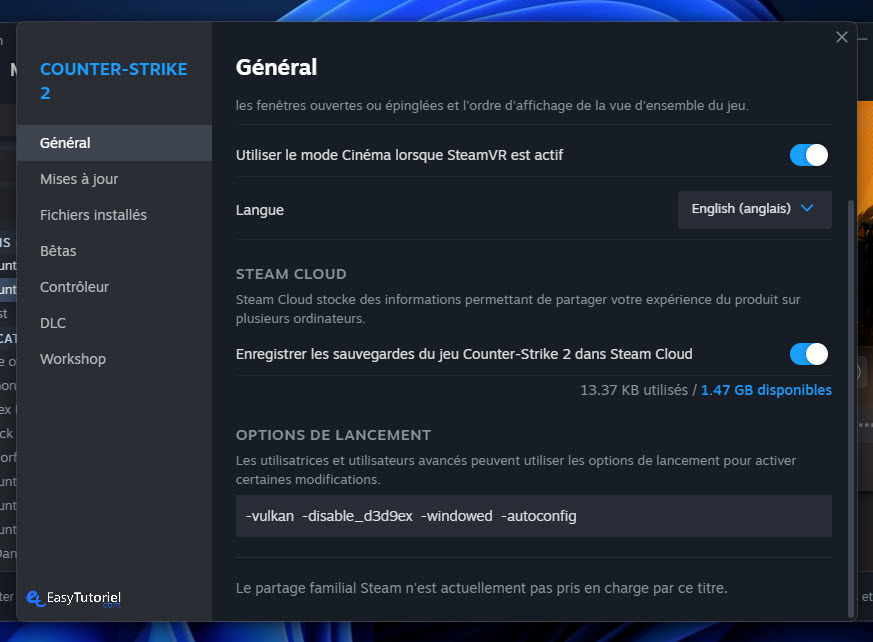Open the Mises à jour section
873x642 pixels.
[114, 179]
